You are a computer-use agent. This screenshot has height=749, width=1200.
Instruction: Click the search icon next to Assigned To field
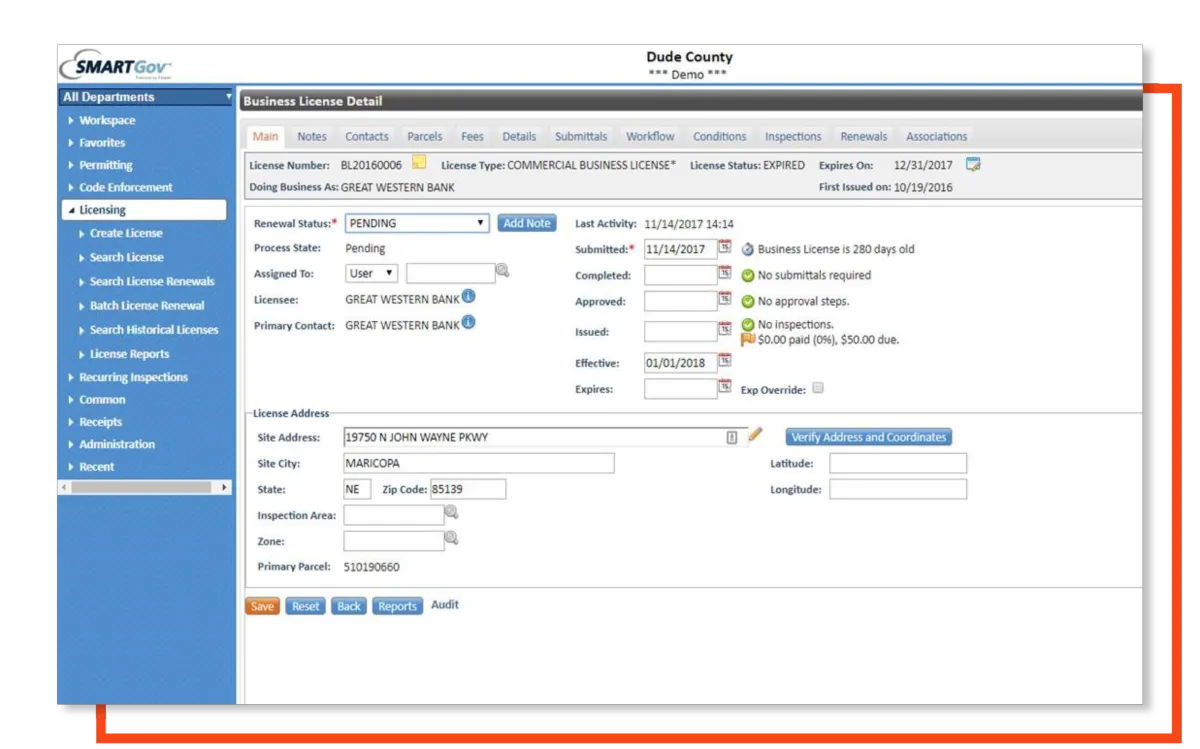pos(503,271)
